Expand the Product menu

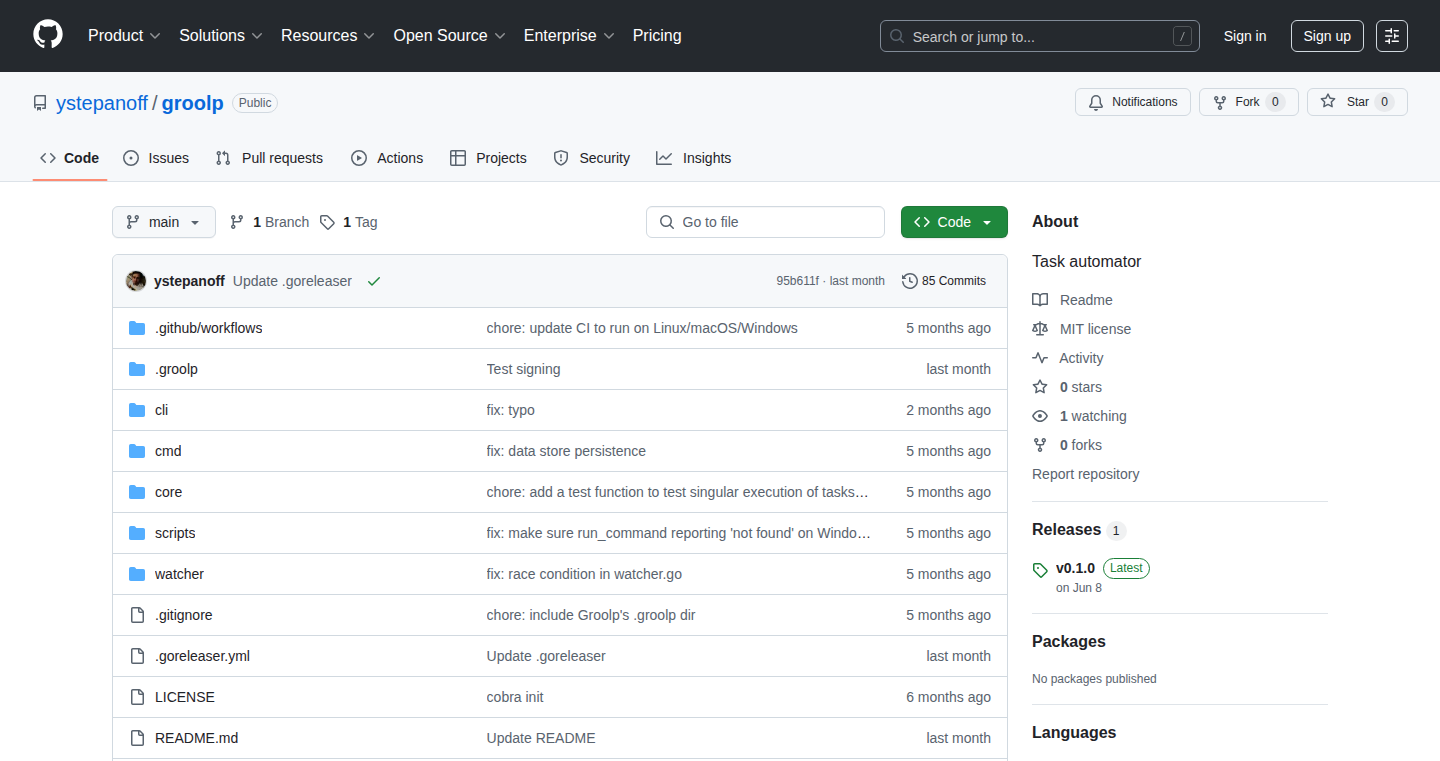tap(124, 35)
